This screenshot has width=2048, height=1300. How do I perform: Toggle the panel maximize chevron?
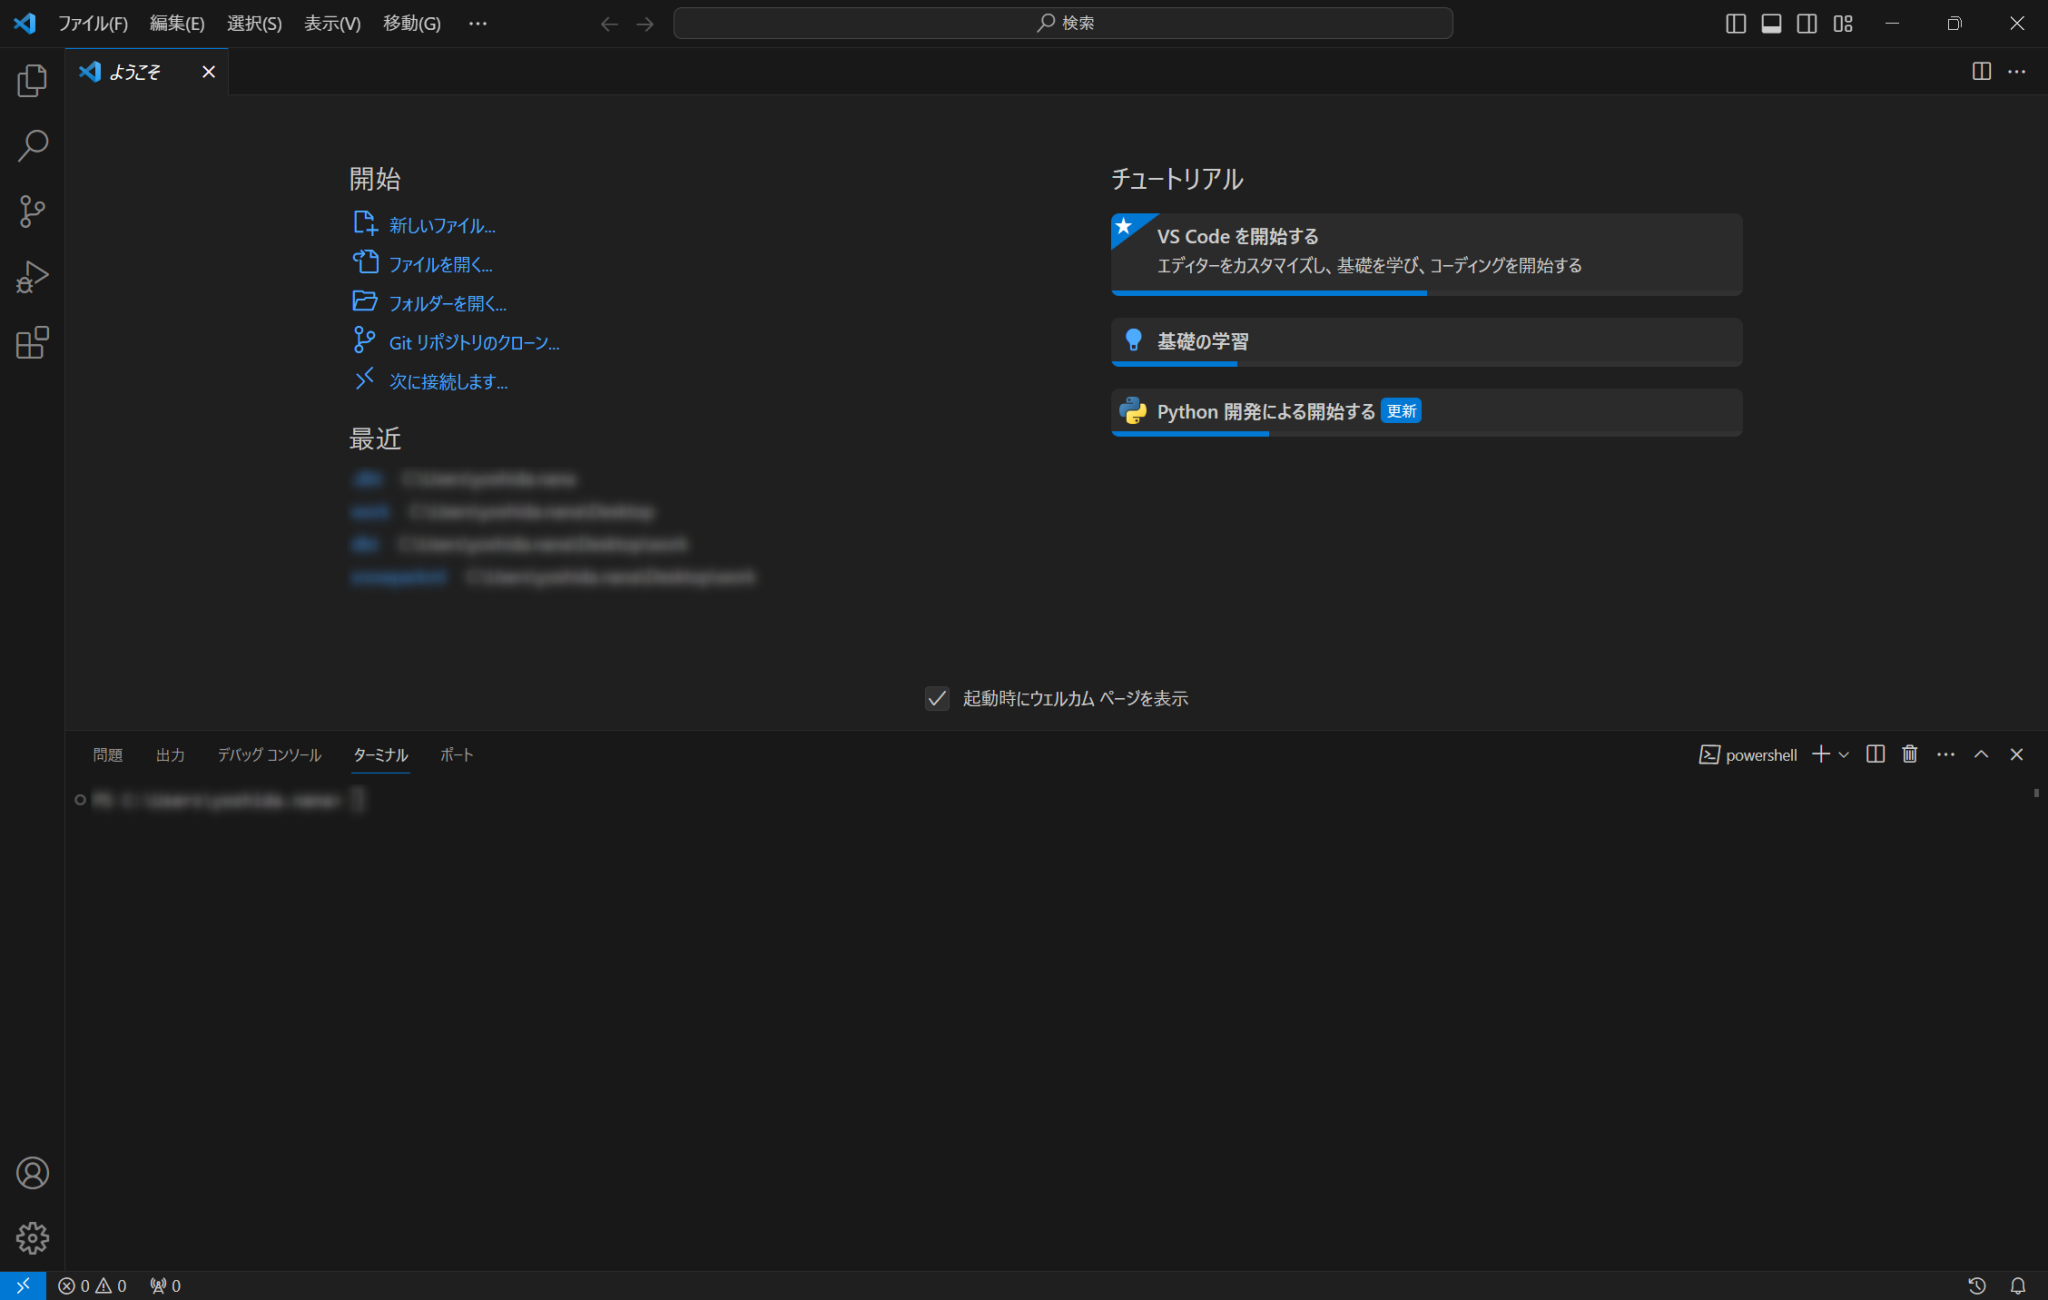1982,754
